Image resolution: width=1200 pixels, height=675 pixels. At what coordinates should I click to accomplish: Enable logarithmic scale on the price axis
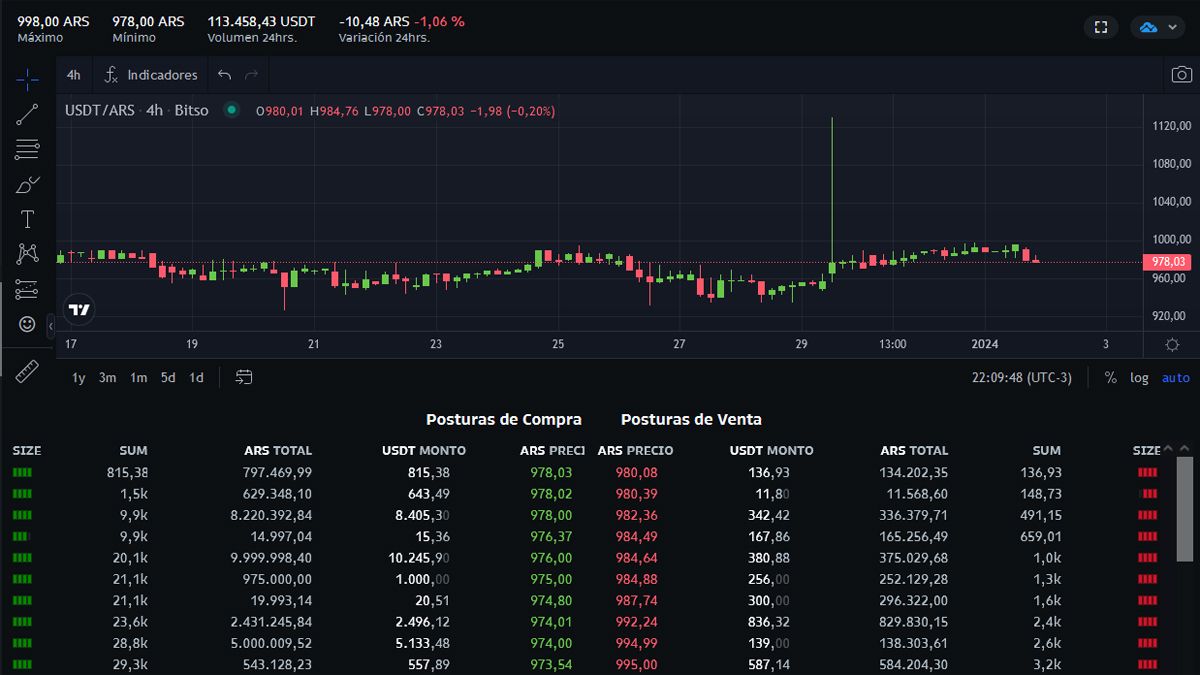(1139, 378)
